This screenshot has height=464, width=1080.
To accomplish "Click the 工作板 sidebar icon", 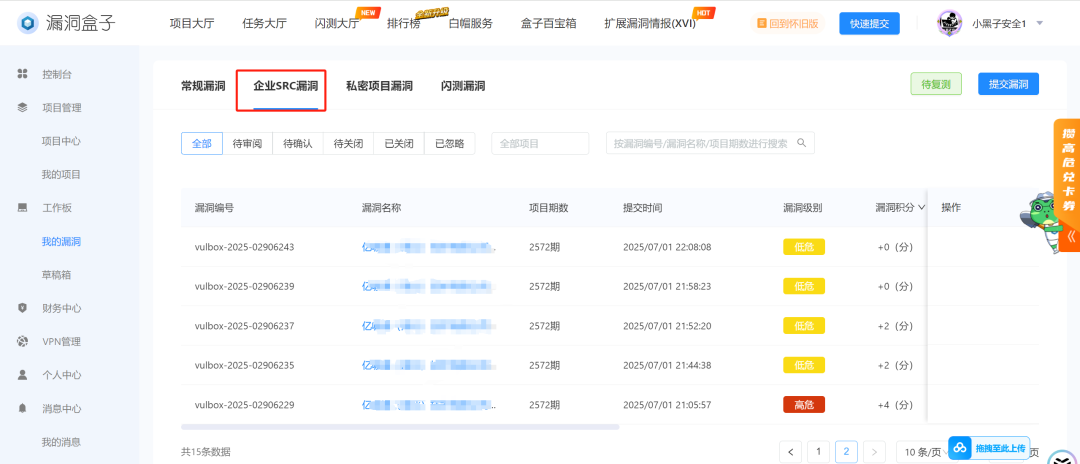I will coord(22,207).
